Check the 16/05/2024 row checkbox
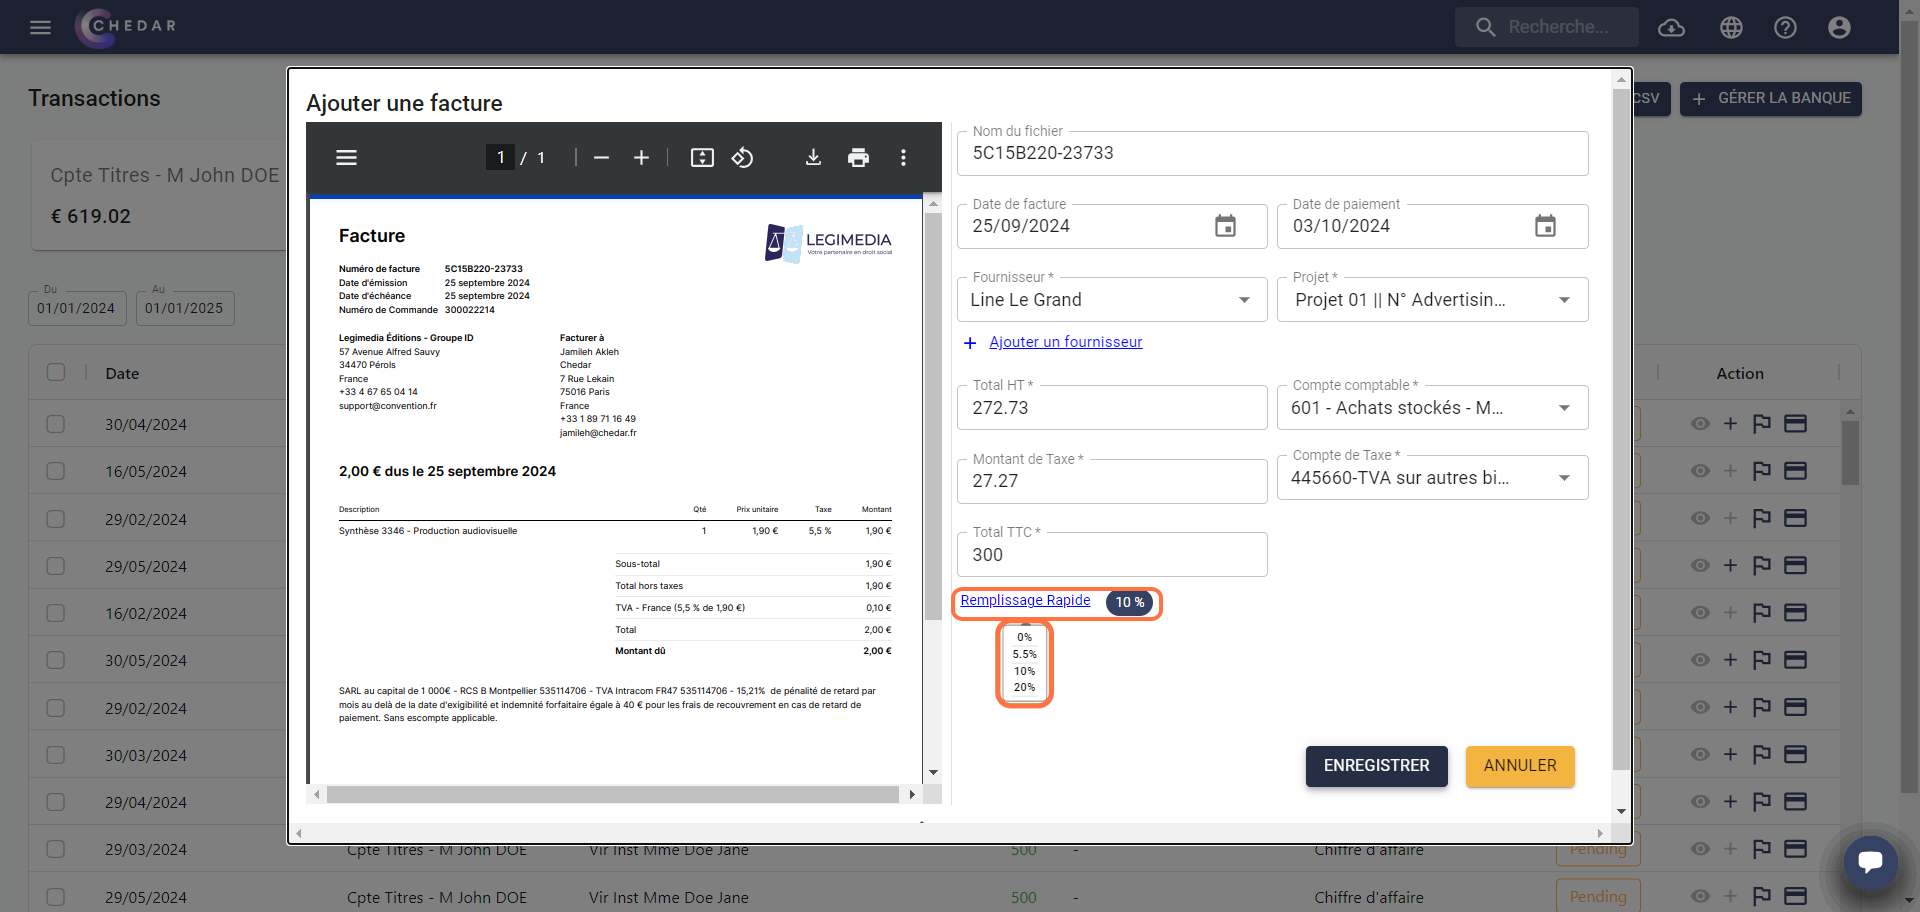1920x912 pixels. [56, 471]
